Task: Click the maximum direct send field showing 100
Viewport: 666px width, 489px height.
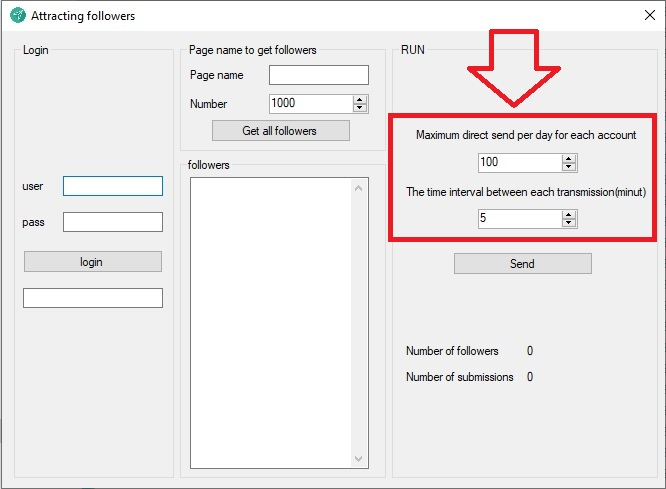Action: click(518, 162)
